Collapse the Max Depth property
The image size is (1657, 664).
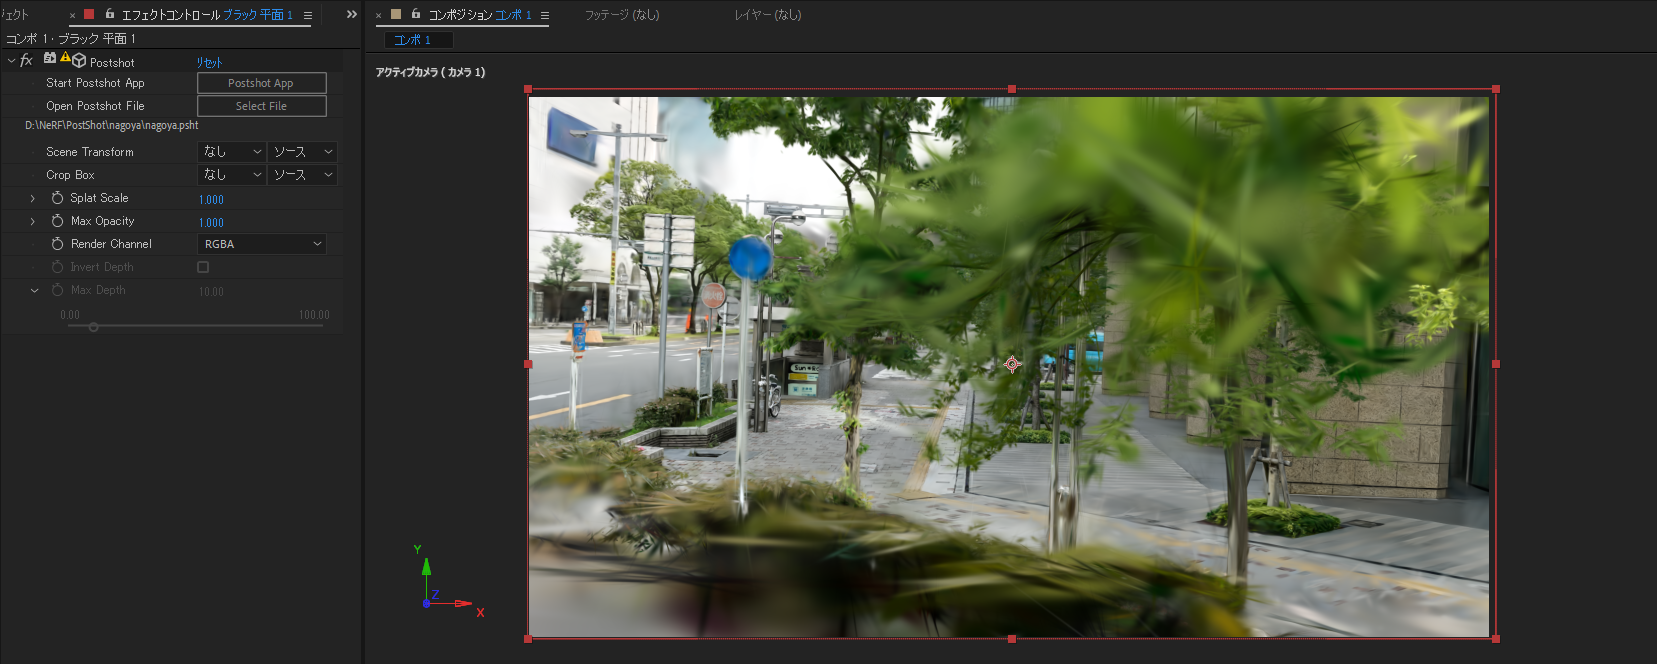pos(34,290)
